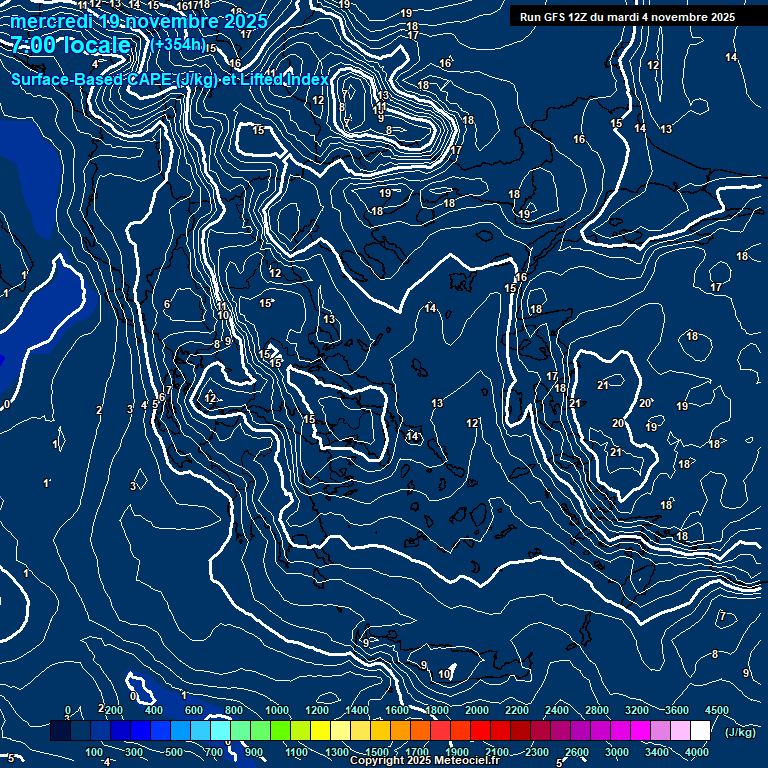Click the "1000" legend value
The height and width of the screenshot is (768, 768).
[x=277, y=710]
